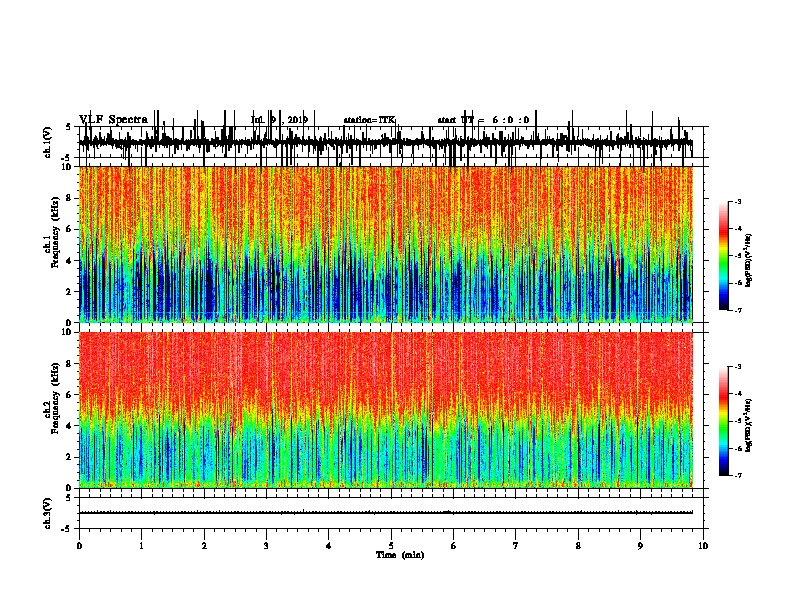Click the "Time (min)" x-axis label

coord(400,555)
